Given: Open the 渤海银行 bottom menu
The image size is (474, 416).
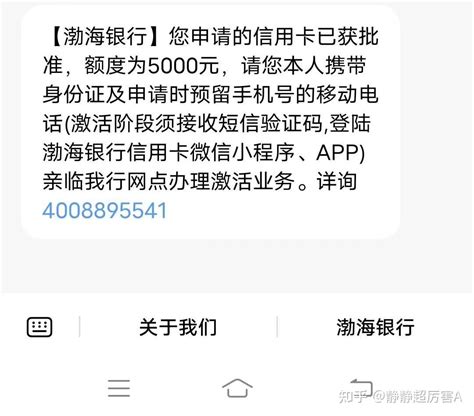Looking at the screenshot, I should (x=375, y=327).
